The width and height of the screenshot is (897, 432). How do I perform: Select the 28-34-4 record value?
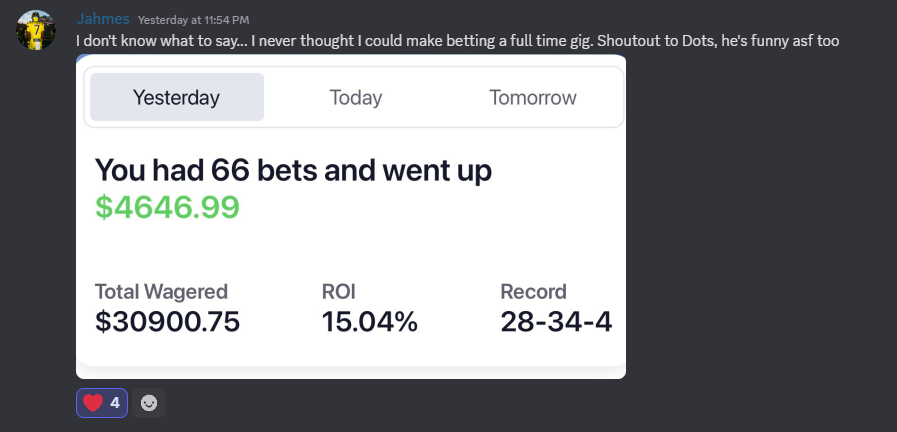tap(556, 322)
